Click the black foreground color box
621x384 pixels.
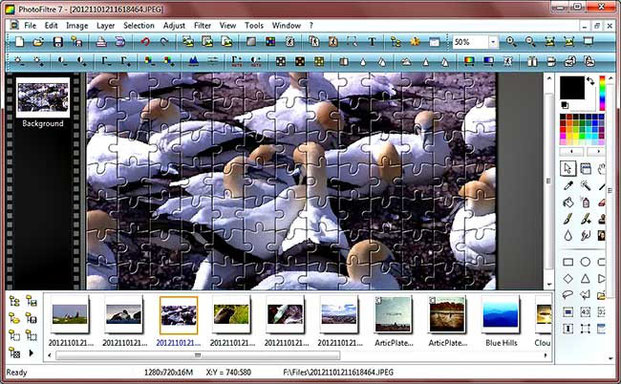coord(572,88)
